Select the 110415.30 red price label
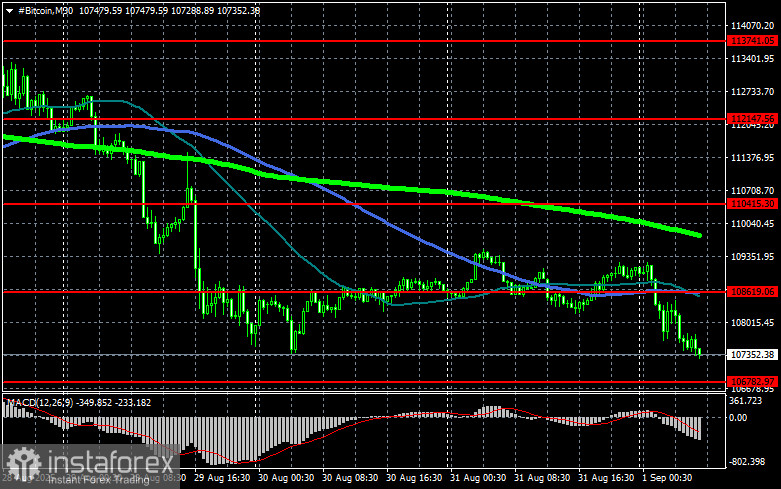The width and height of the screenshot is (781, 489). pos(752,204)
